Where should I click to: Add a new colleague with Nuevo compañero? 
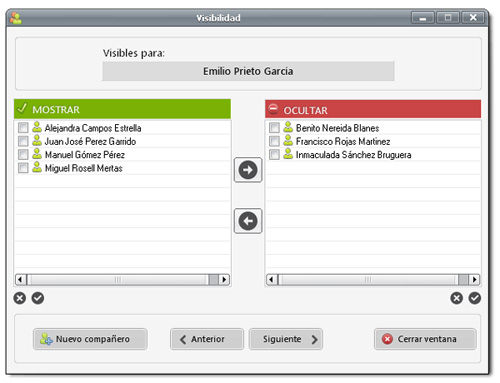(x=90, y=339)
